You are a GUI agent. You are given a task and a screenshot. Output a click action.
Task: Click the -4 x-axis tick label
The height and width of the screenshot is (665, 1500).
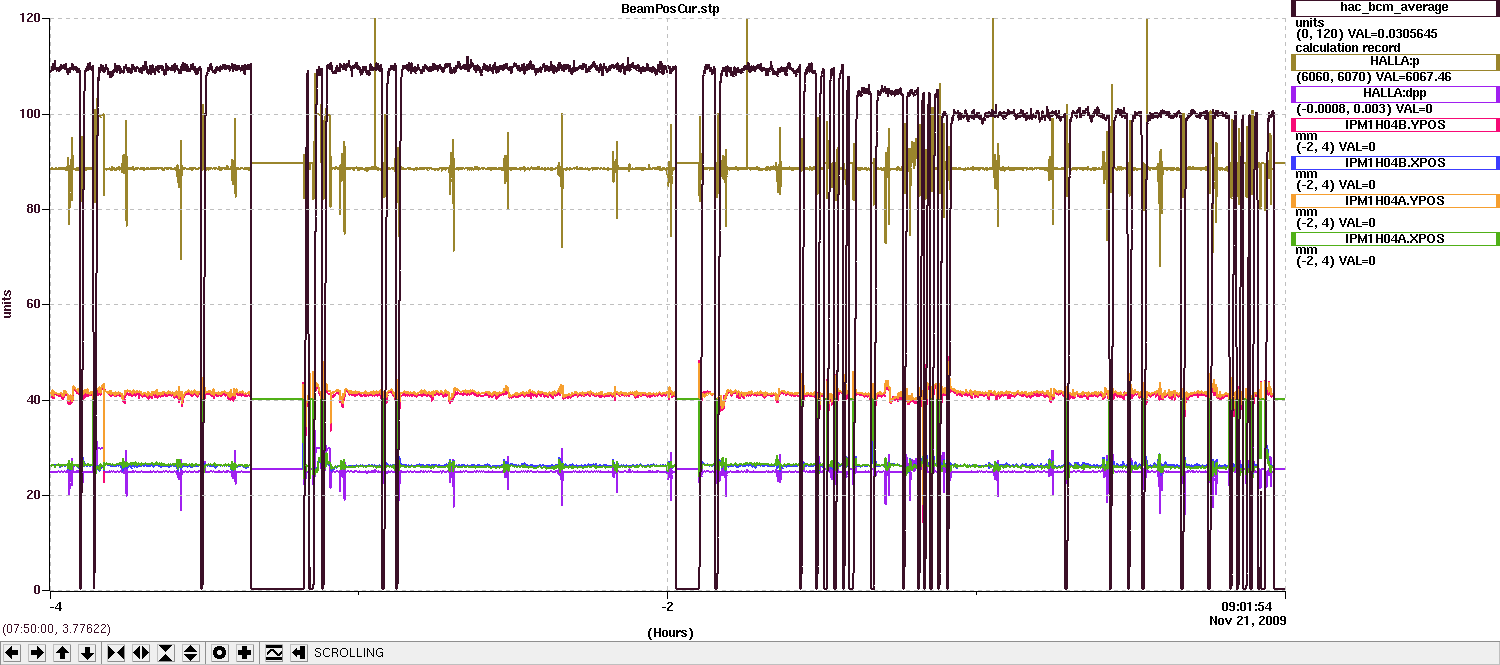[x=57, y=607]
